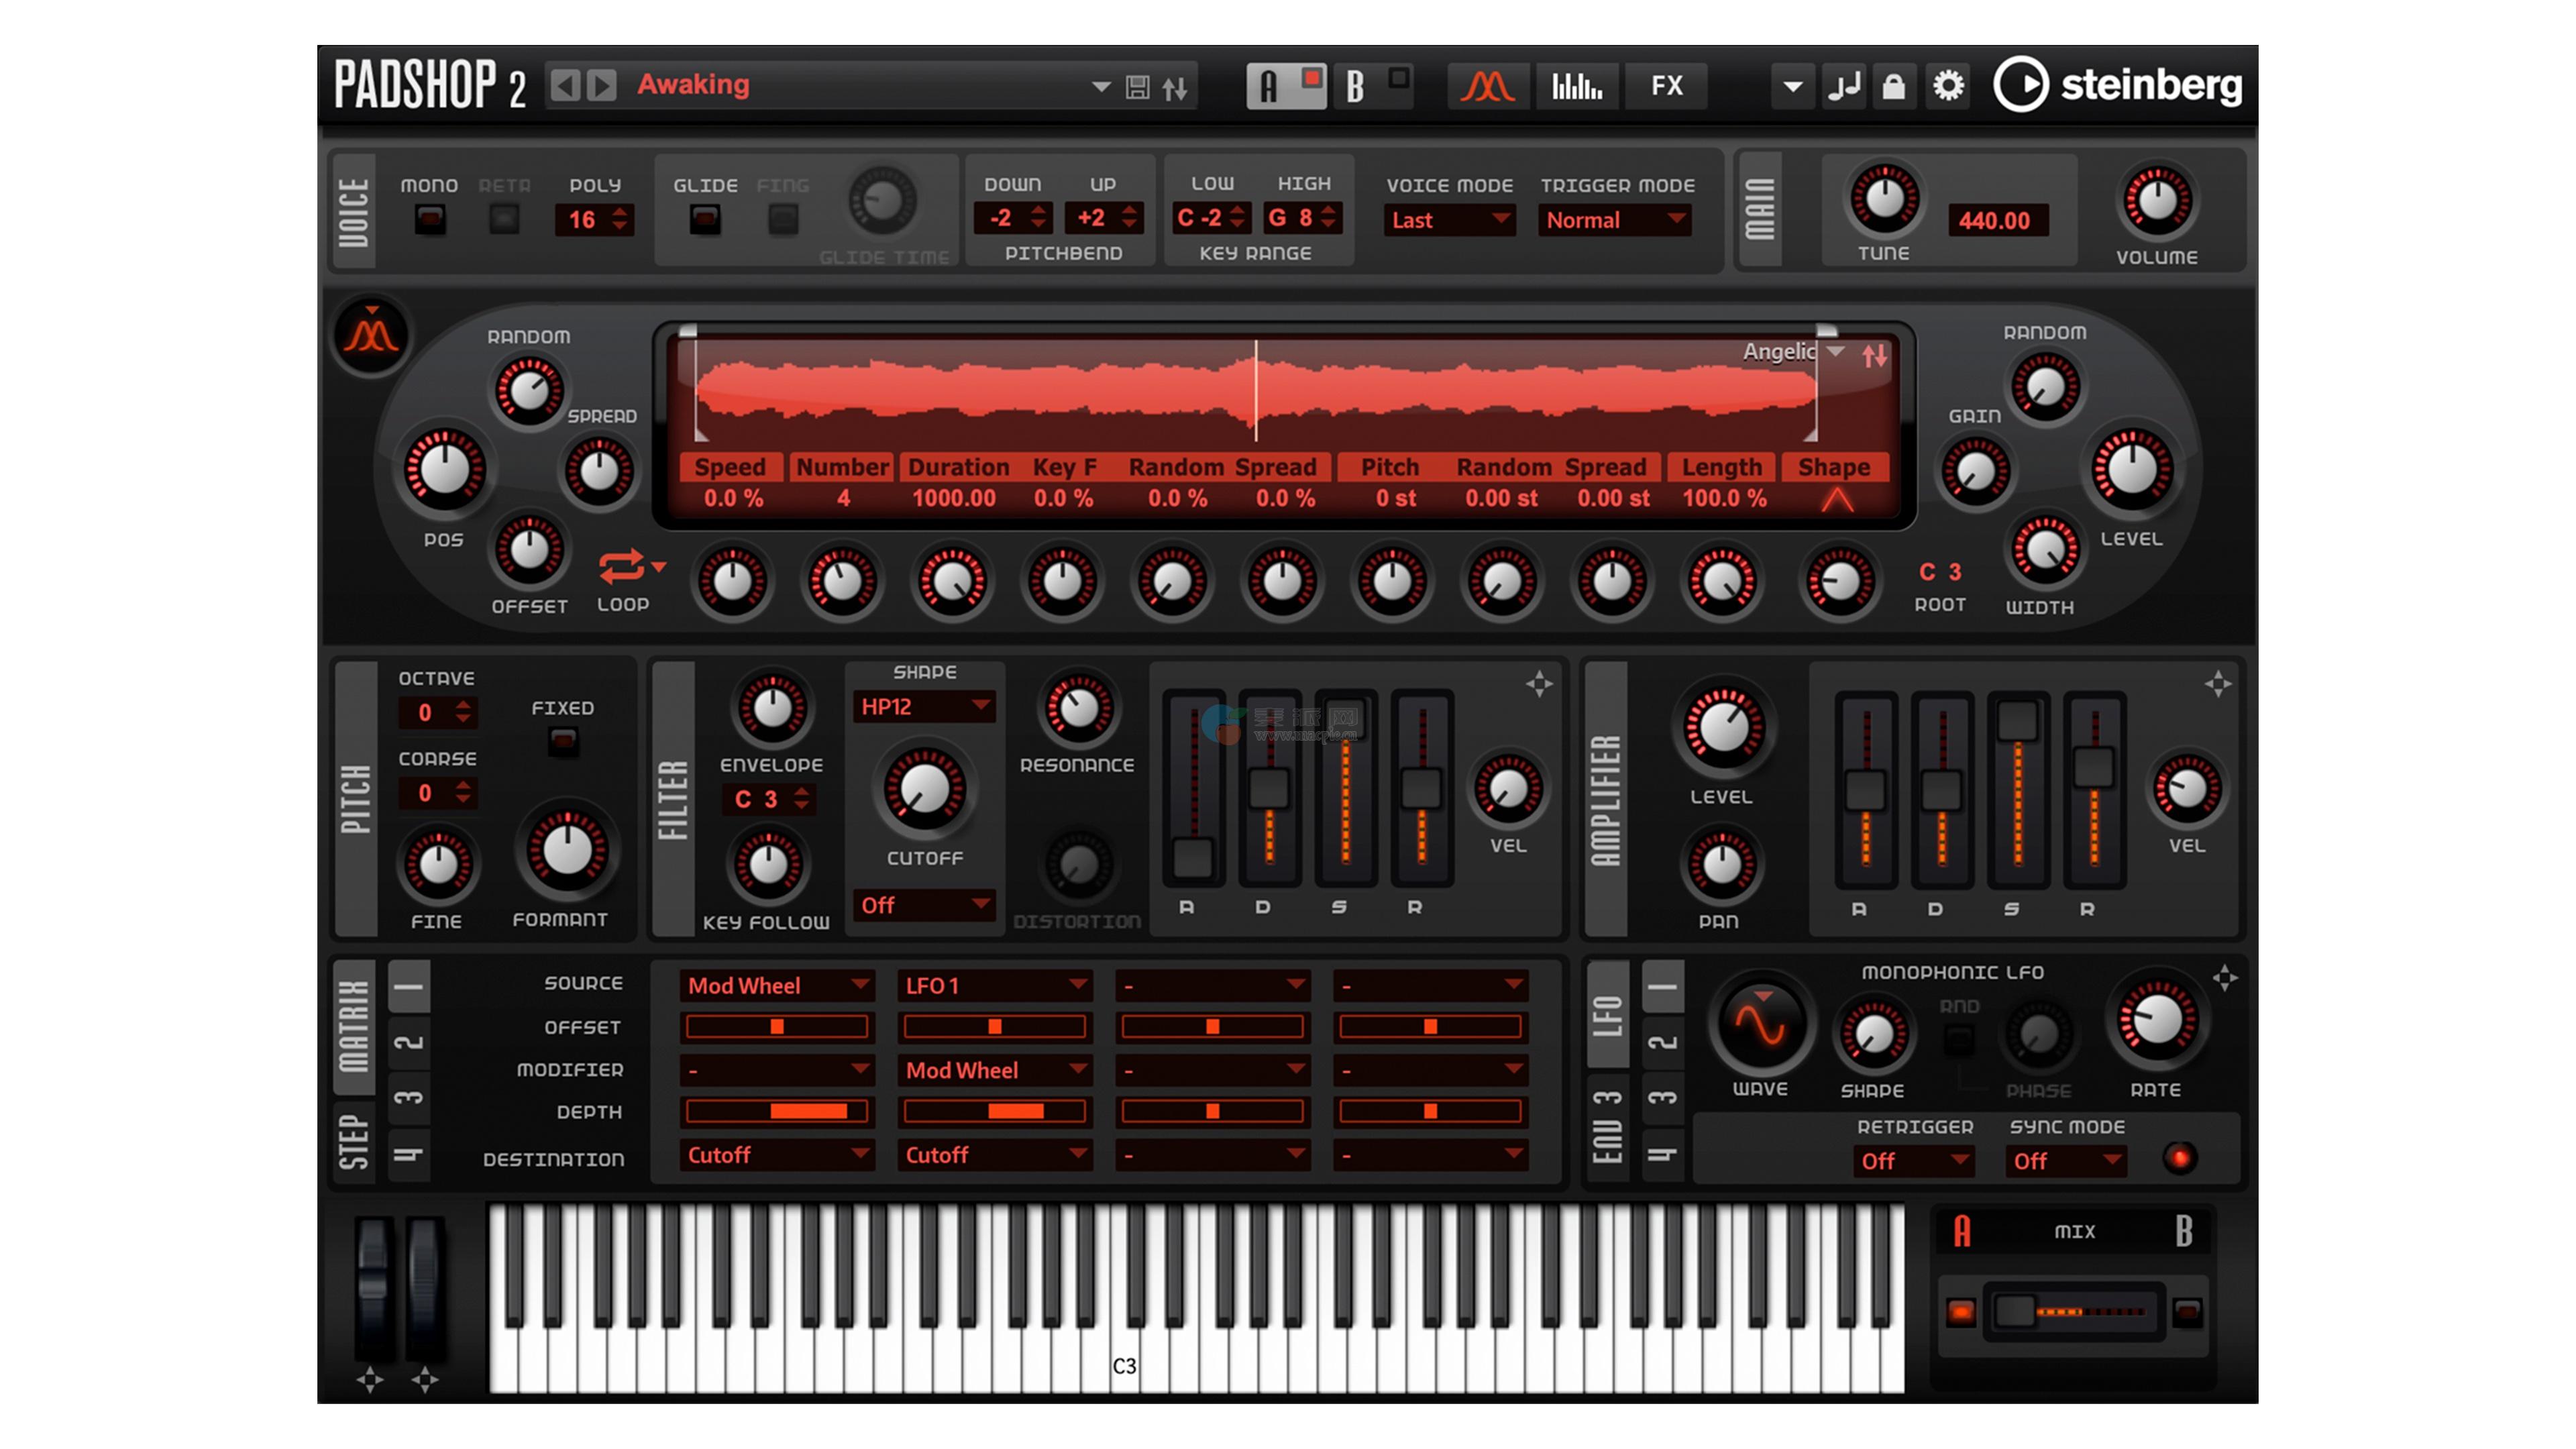Select LFO number 2 tab
Image resolution: width=2576 pixels, height=1449 pixels.
(1663, 1043)
